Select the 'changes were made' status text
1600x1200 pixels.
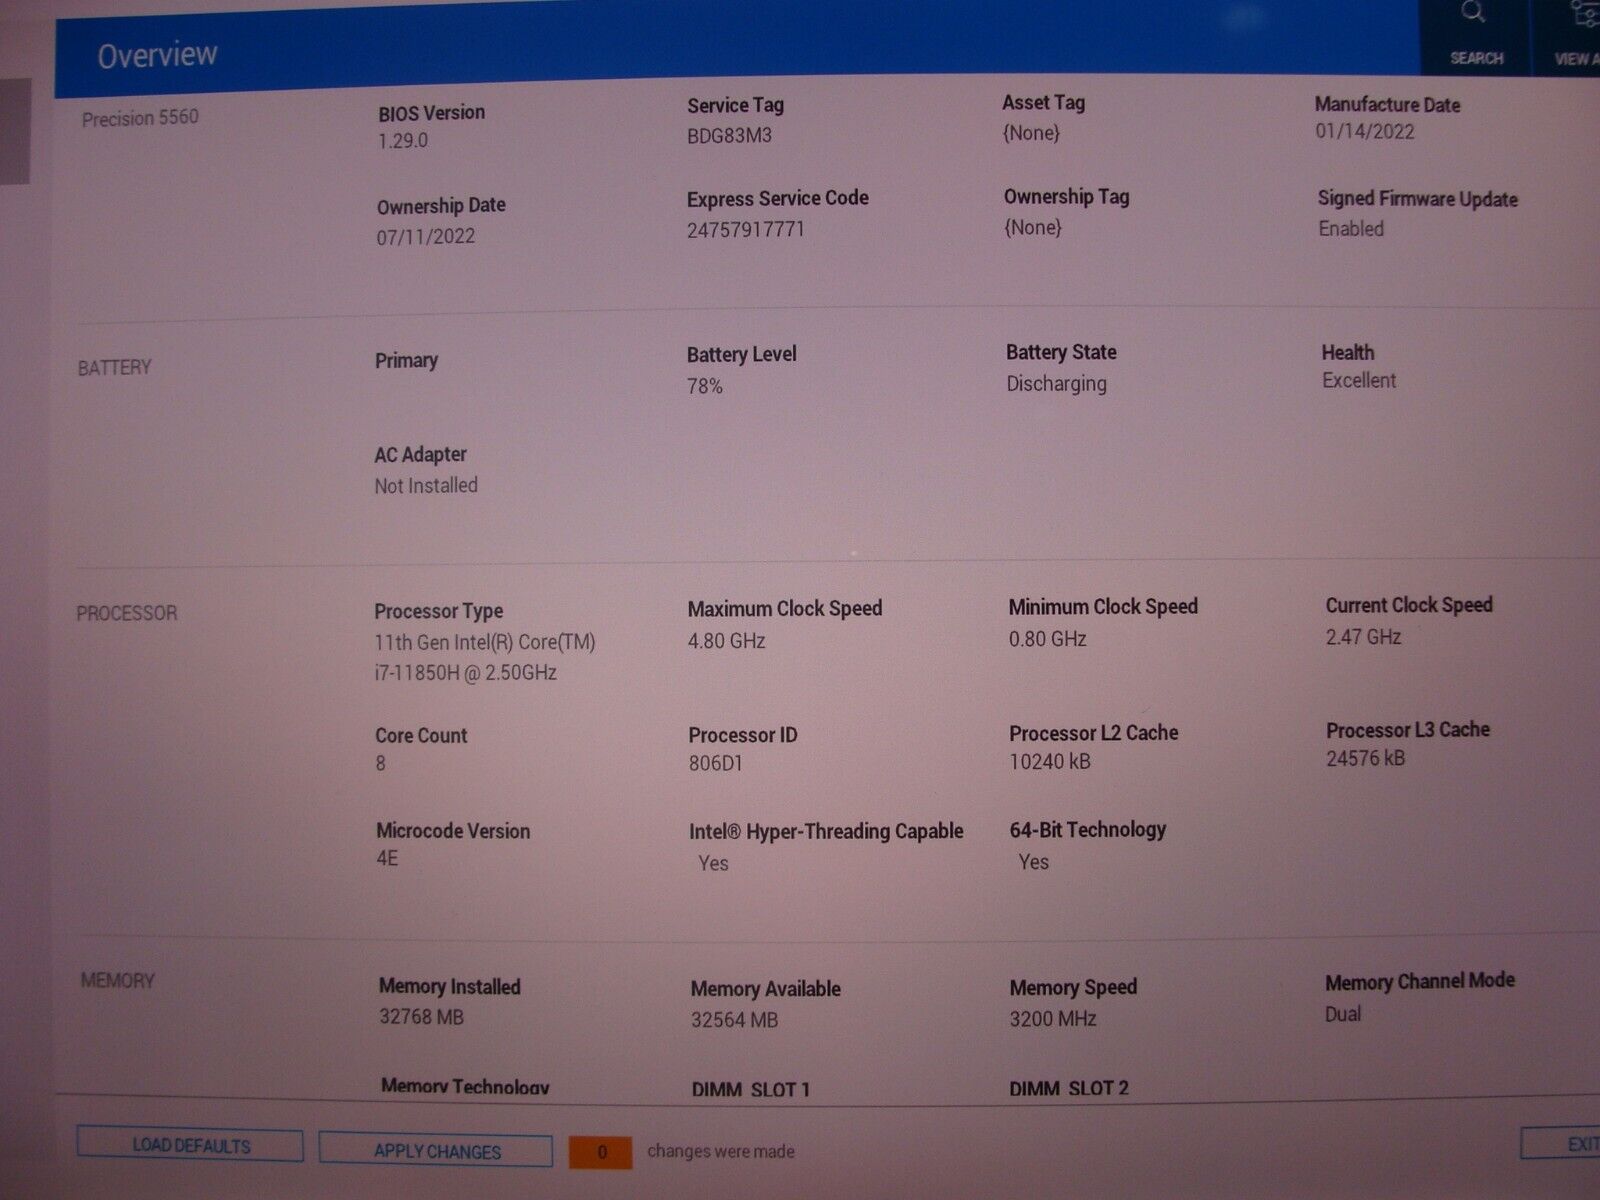(721, 1151)
